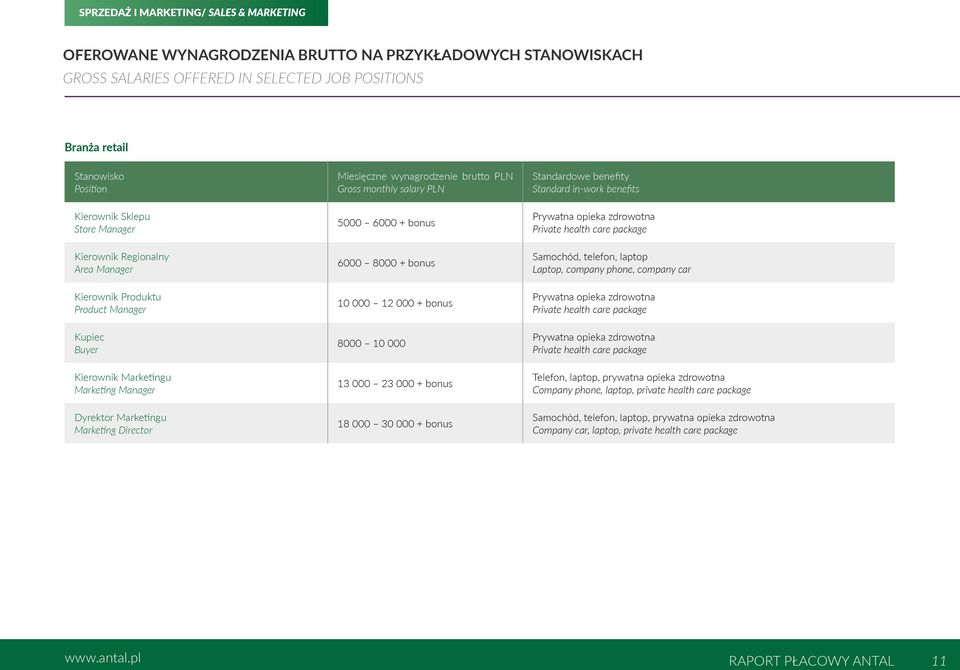This screenshot has height=670, width=960.
Task: Select the '10 000 – 12 000 + bonus' cell
Action: click(425, 303)
